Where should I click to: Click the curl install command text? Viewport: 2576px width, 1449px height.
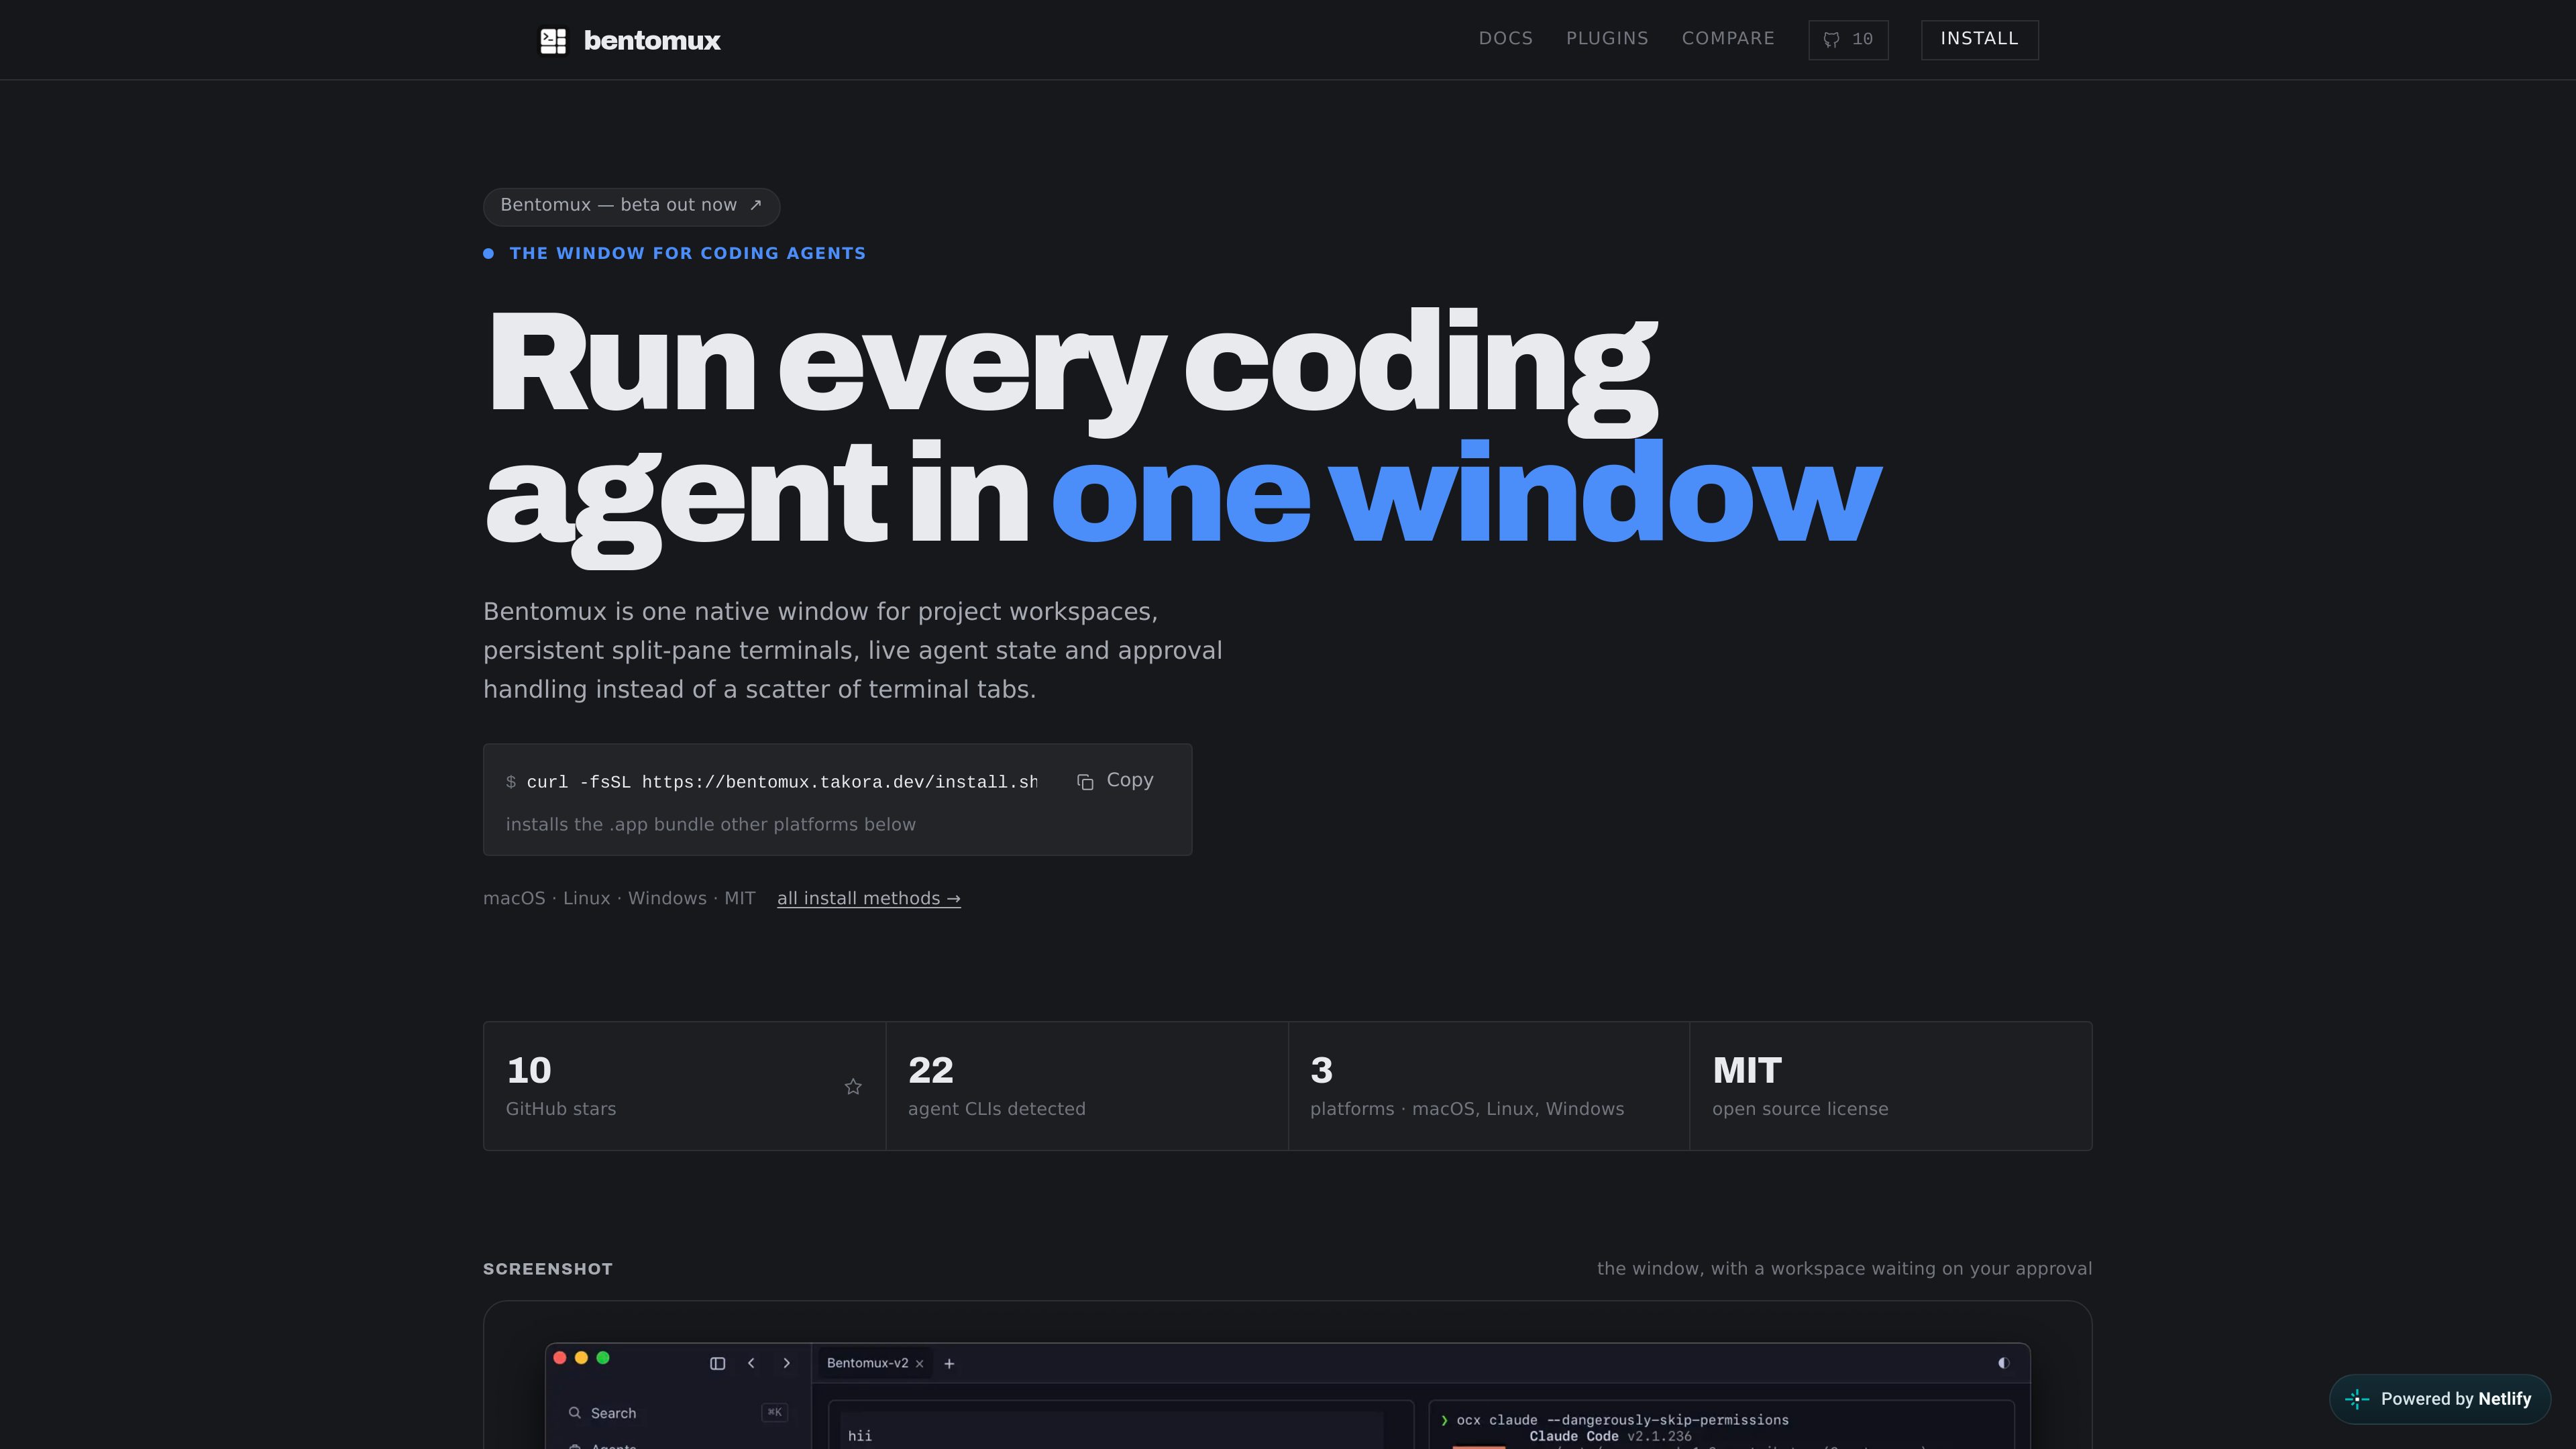click(x=781, y=782)
